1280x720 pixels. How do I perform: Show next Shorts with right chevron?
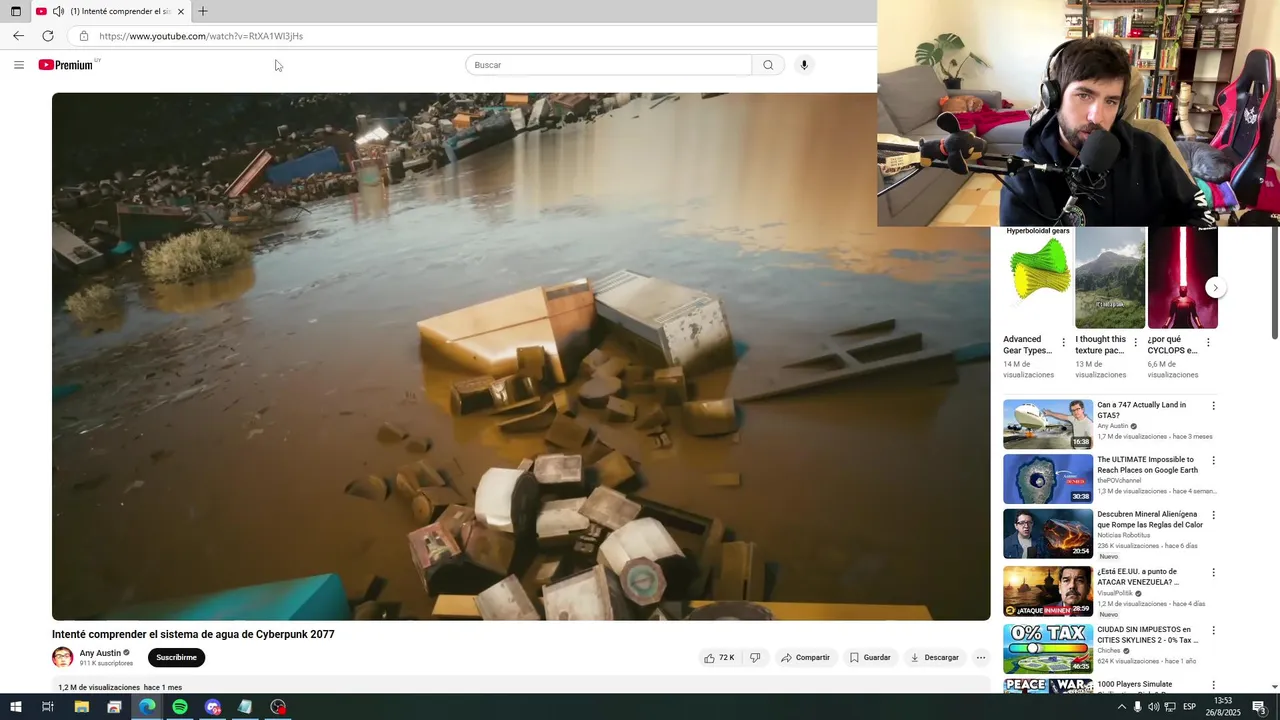(x=1215, y=288)
